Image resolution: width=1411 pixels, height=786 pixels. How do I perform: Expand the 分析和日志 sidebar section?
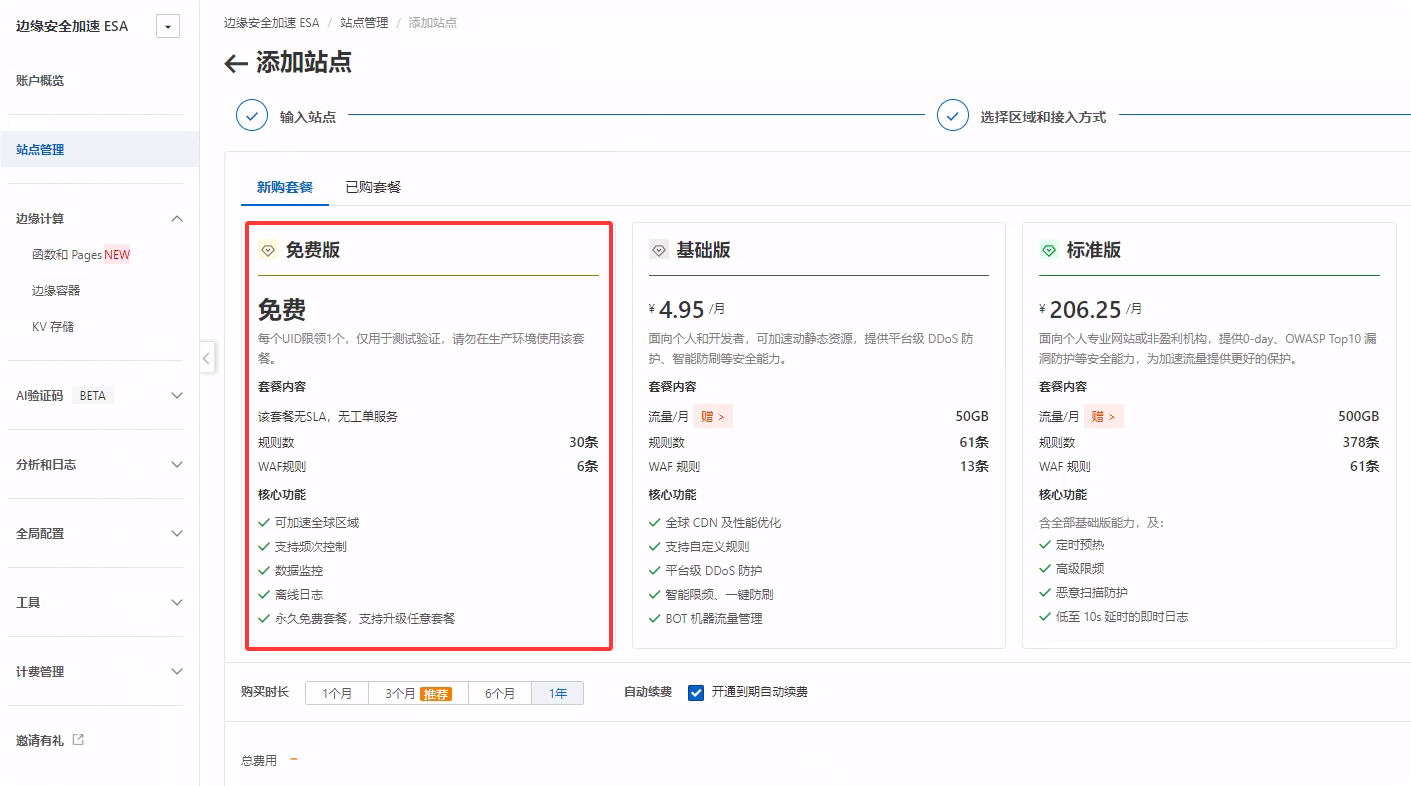(177, 464)
